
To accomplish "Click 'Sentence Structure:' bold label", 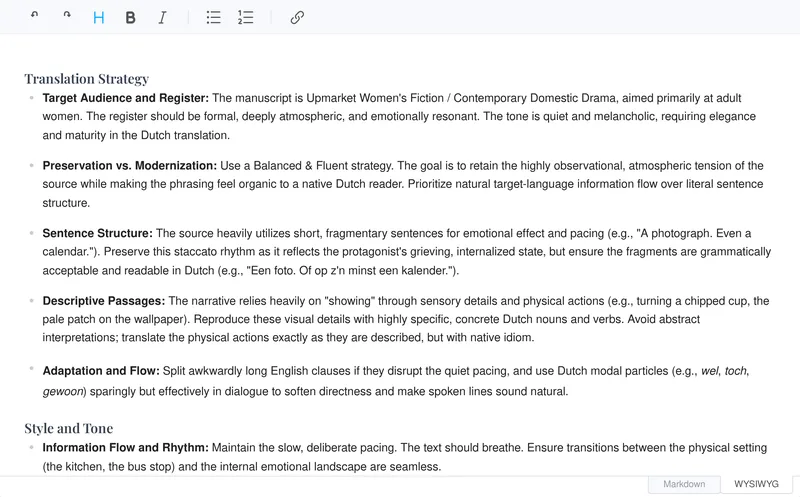I will (x=97, y=233).
